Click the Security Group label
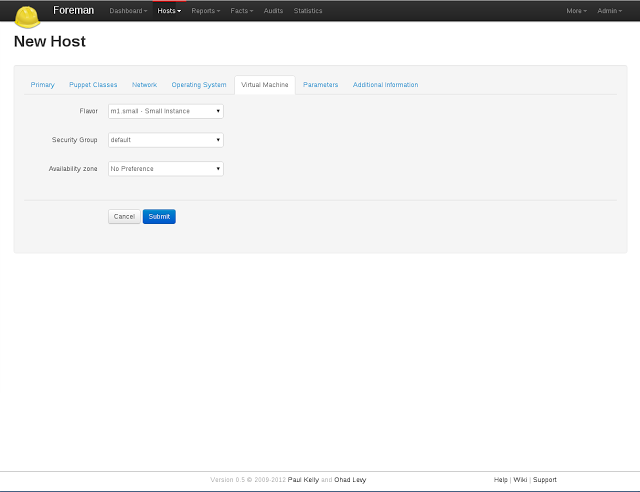This screenshot has height=492, width=640. point(75,140)
